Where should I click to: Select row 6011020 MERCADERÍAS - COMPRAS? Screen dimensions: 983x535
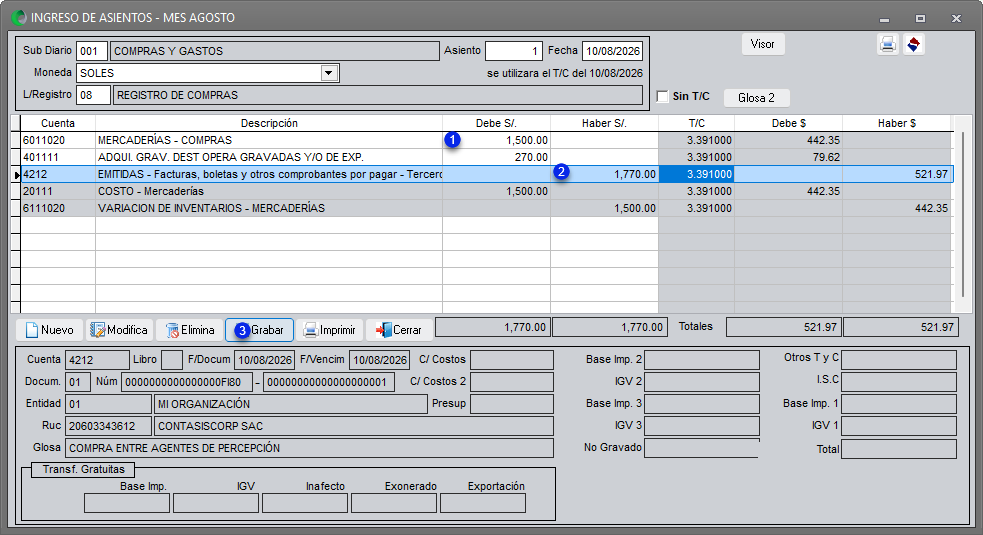(x=486, y=140)
